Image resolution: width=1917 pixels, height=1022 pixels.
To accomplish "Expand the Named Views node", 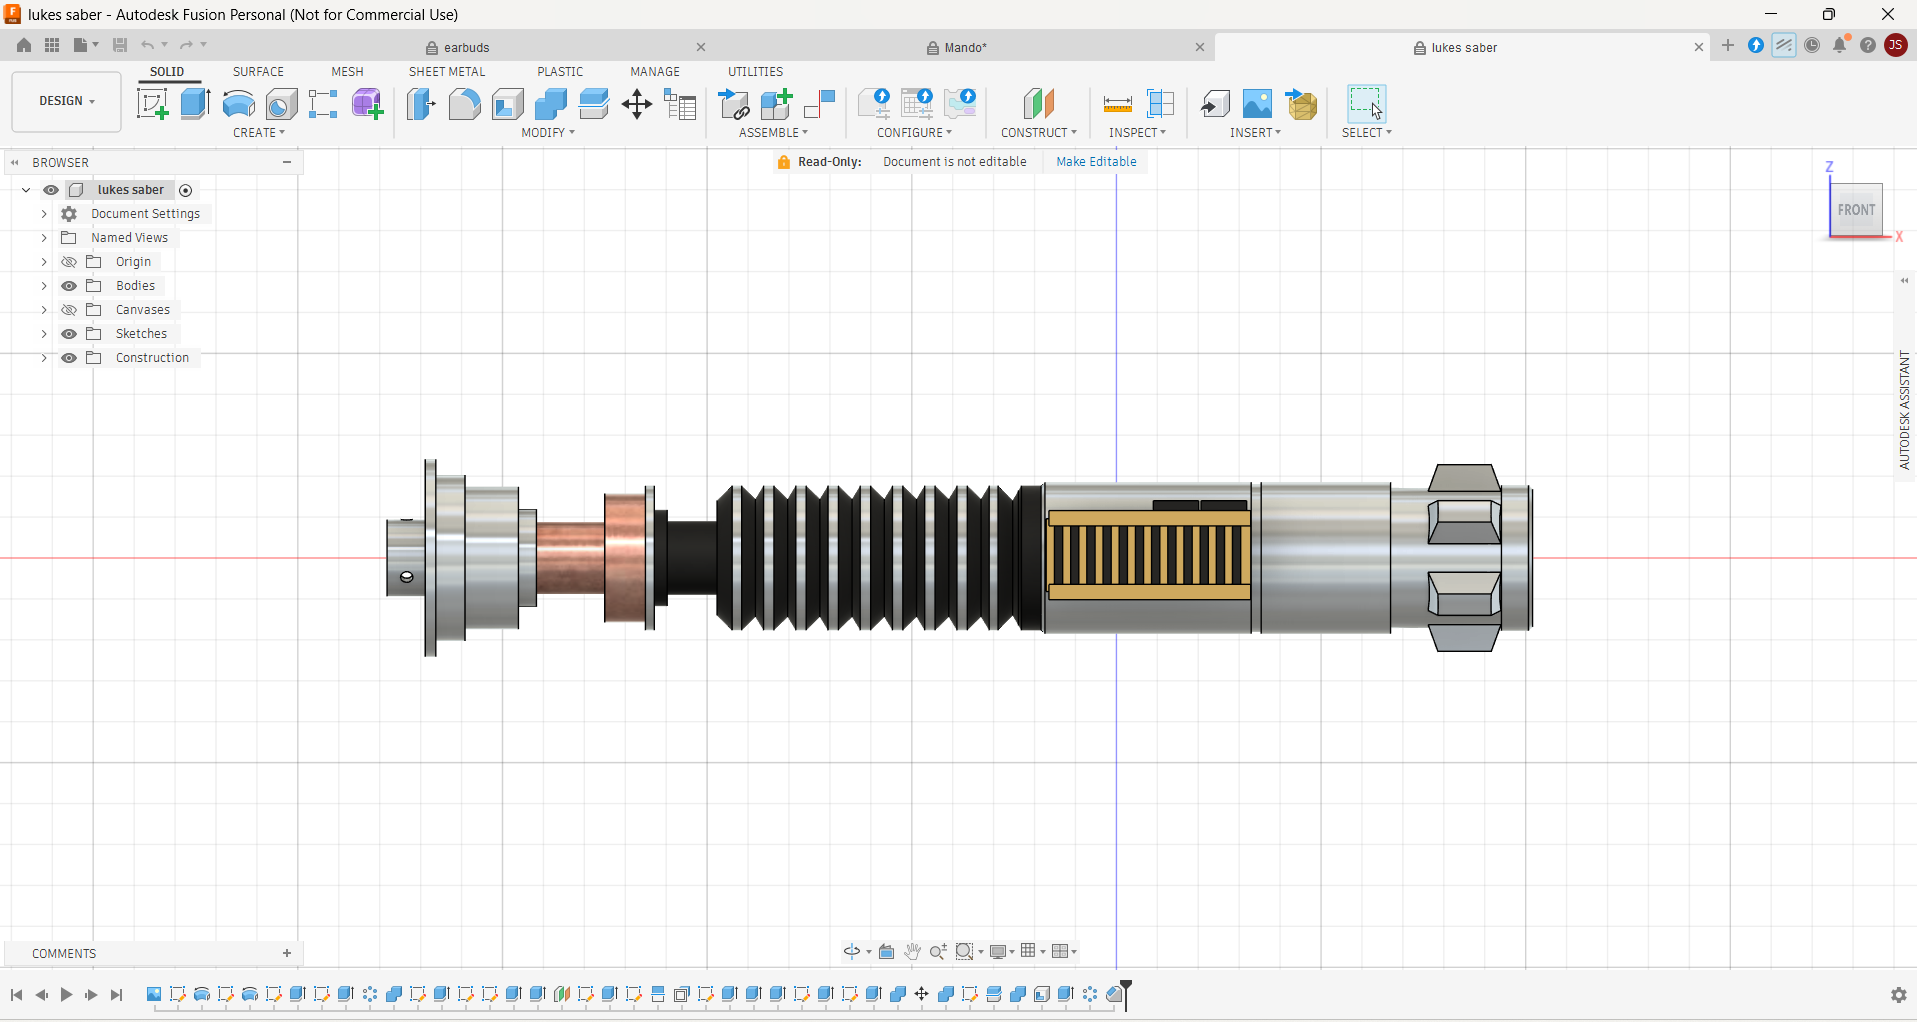I will coord(44,238).
